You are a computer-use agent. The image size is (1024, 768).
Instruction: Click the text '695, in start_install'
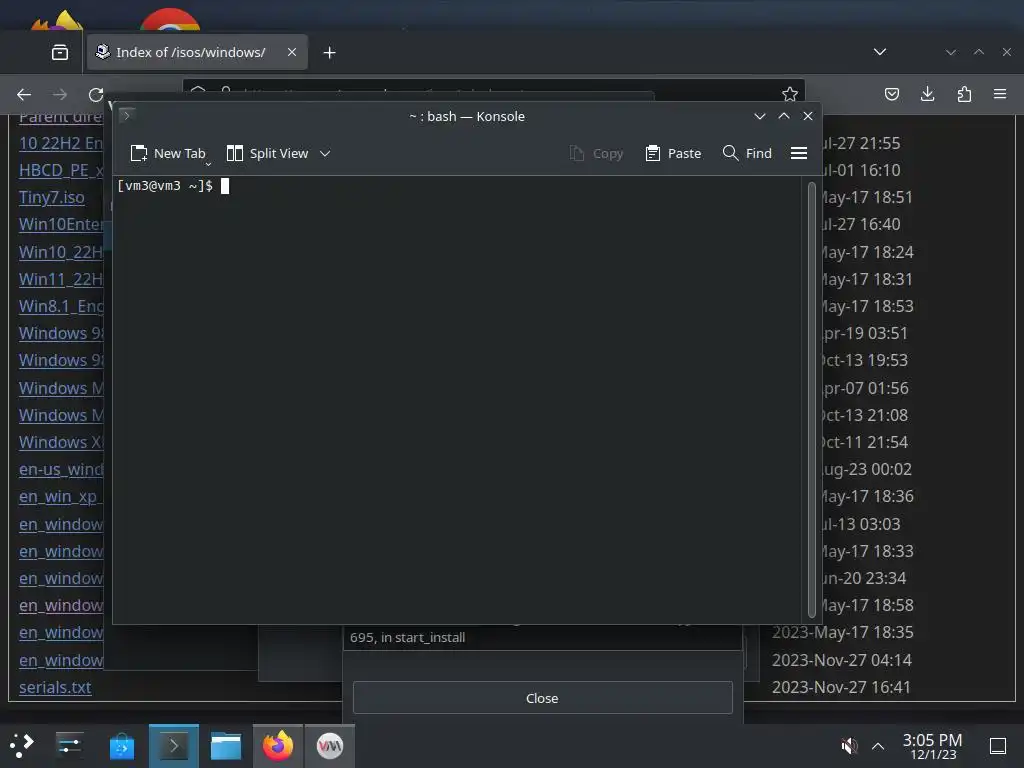click(x=408, y=637)
